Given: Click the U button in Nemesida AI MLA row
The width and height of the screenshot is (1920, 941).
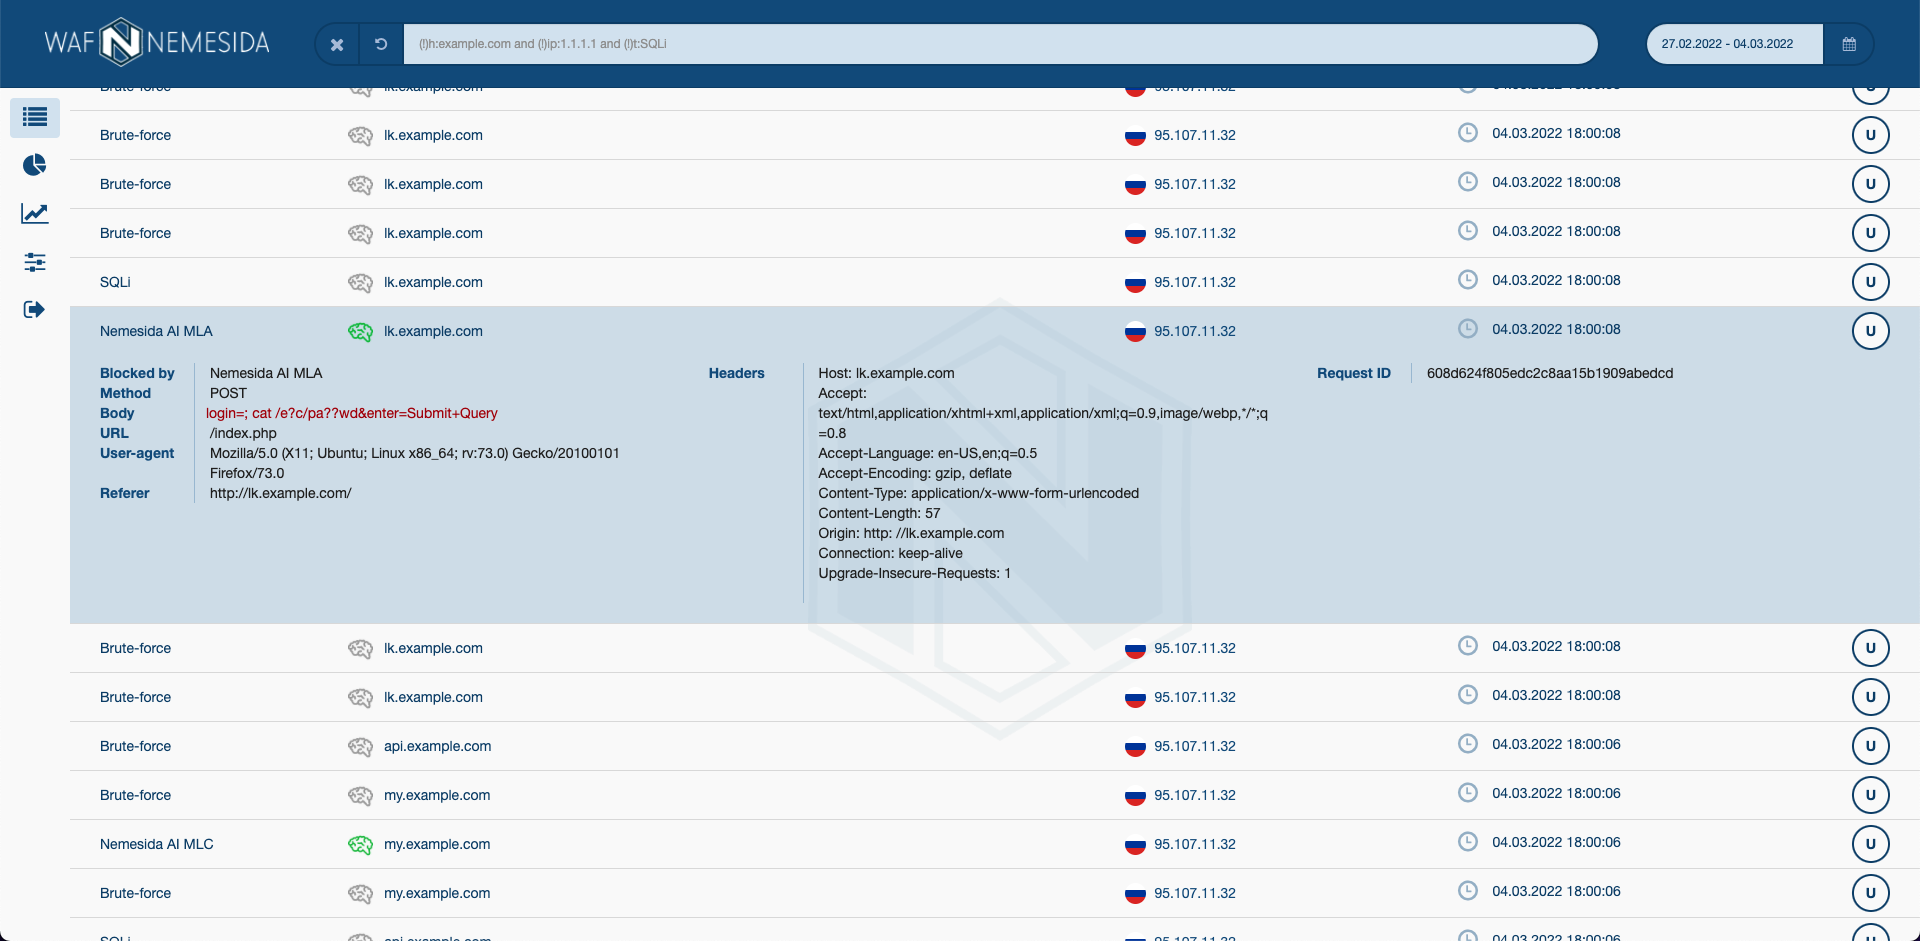Looking at the screenshot, I should [x=1871, y=331].
